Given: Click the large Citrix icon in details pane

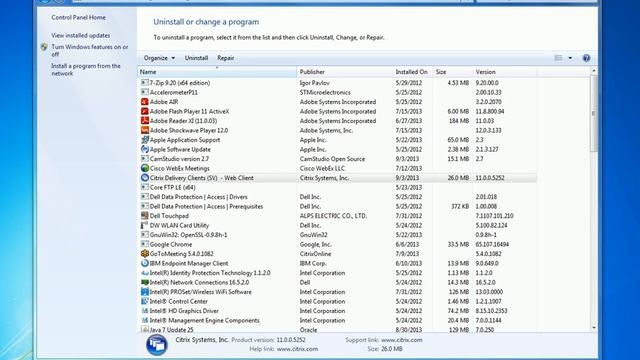Looking at the screenshot, I should [157, 344].
